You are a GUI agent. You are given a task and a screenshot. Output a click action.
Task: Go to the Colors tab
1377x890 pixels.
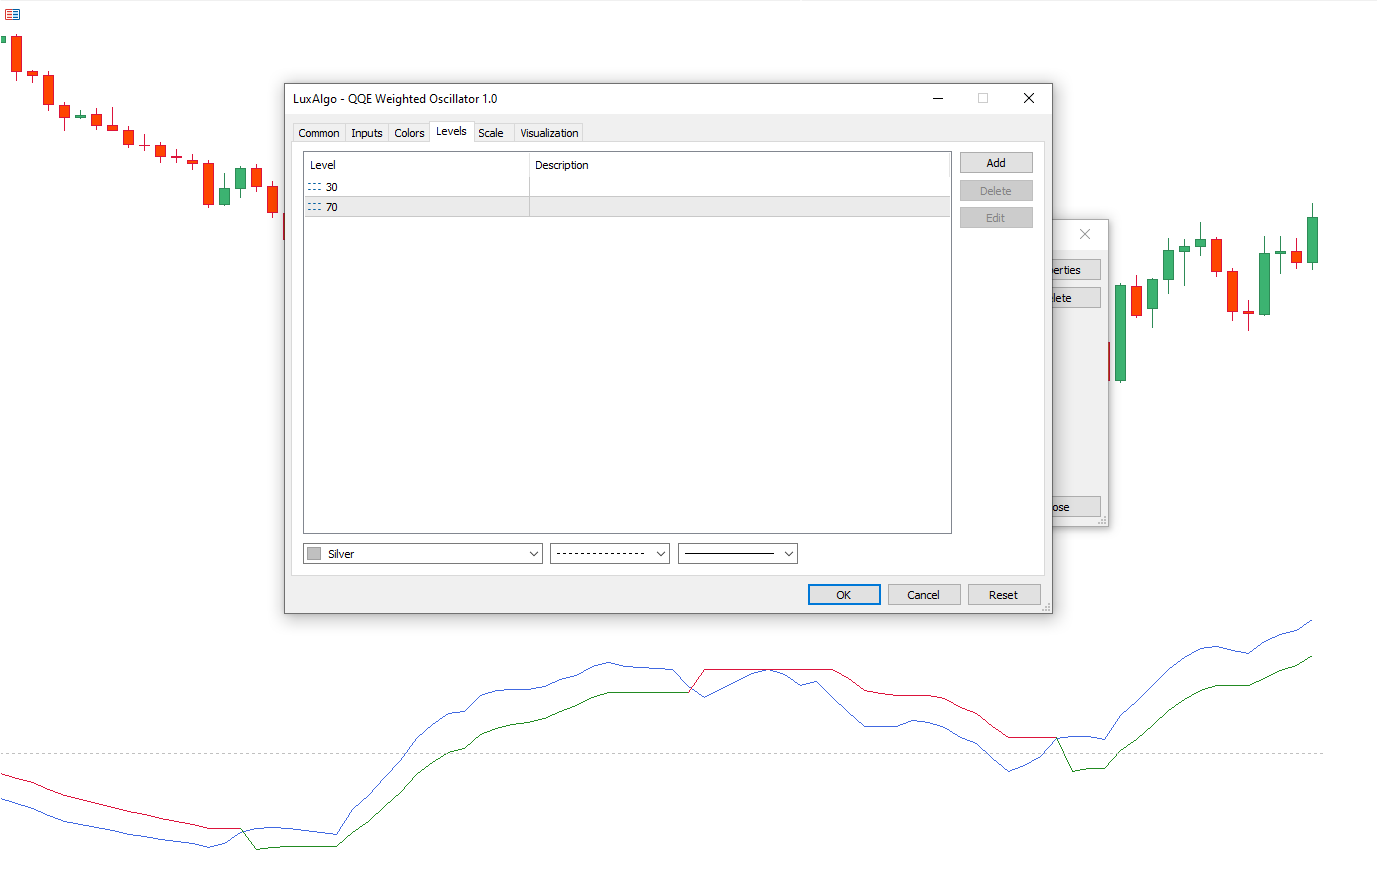[409, 133]
